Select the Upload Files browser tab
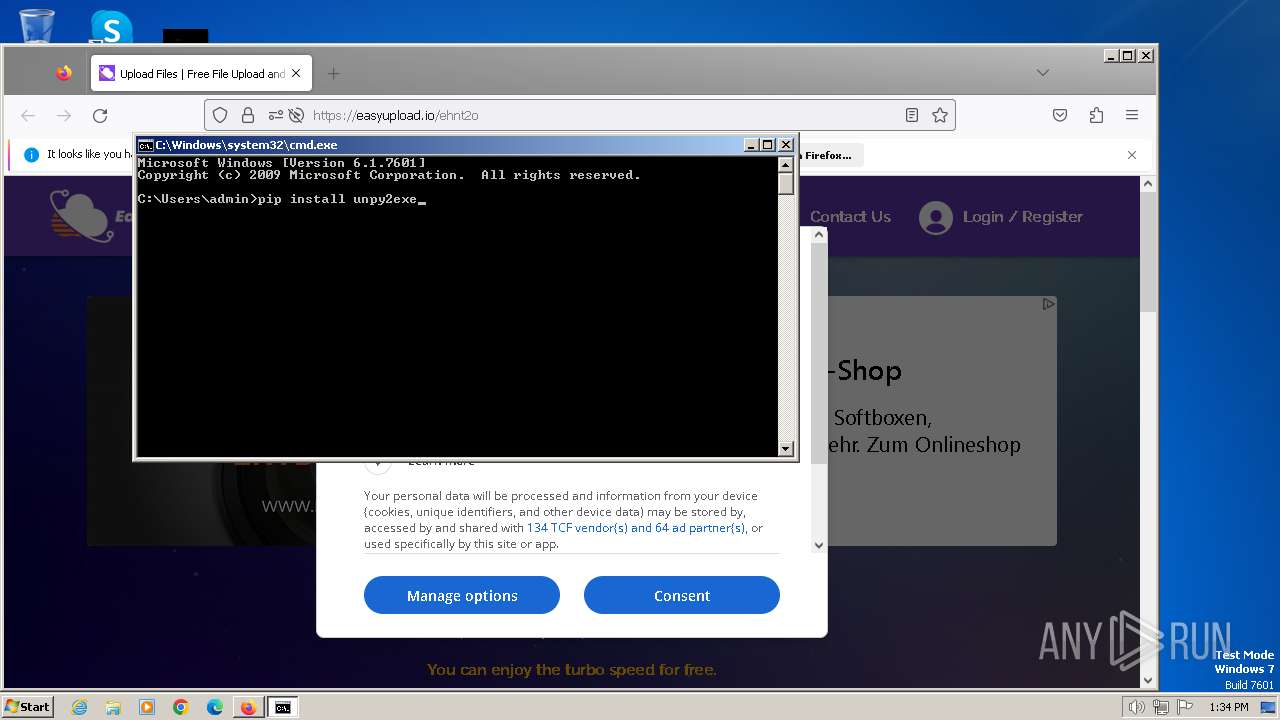Image resolution: width=1280 pixels, height=720 pixels. coord(201,73)
